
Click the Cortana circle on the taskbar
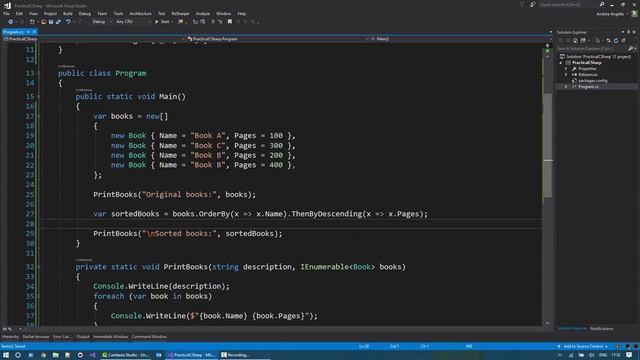pos(18,355)
